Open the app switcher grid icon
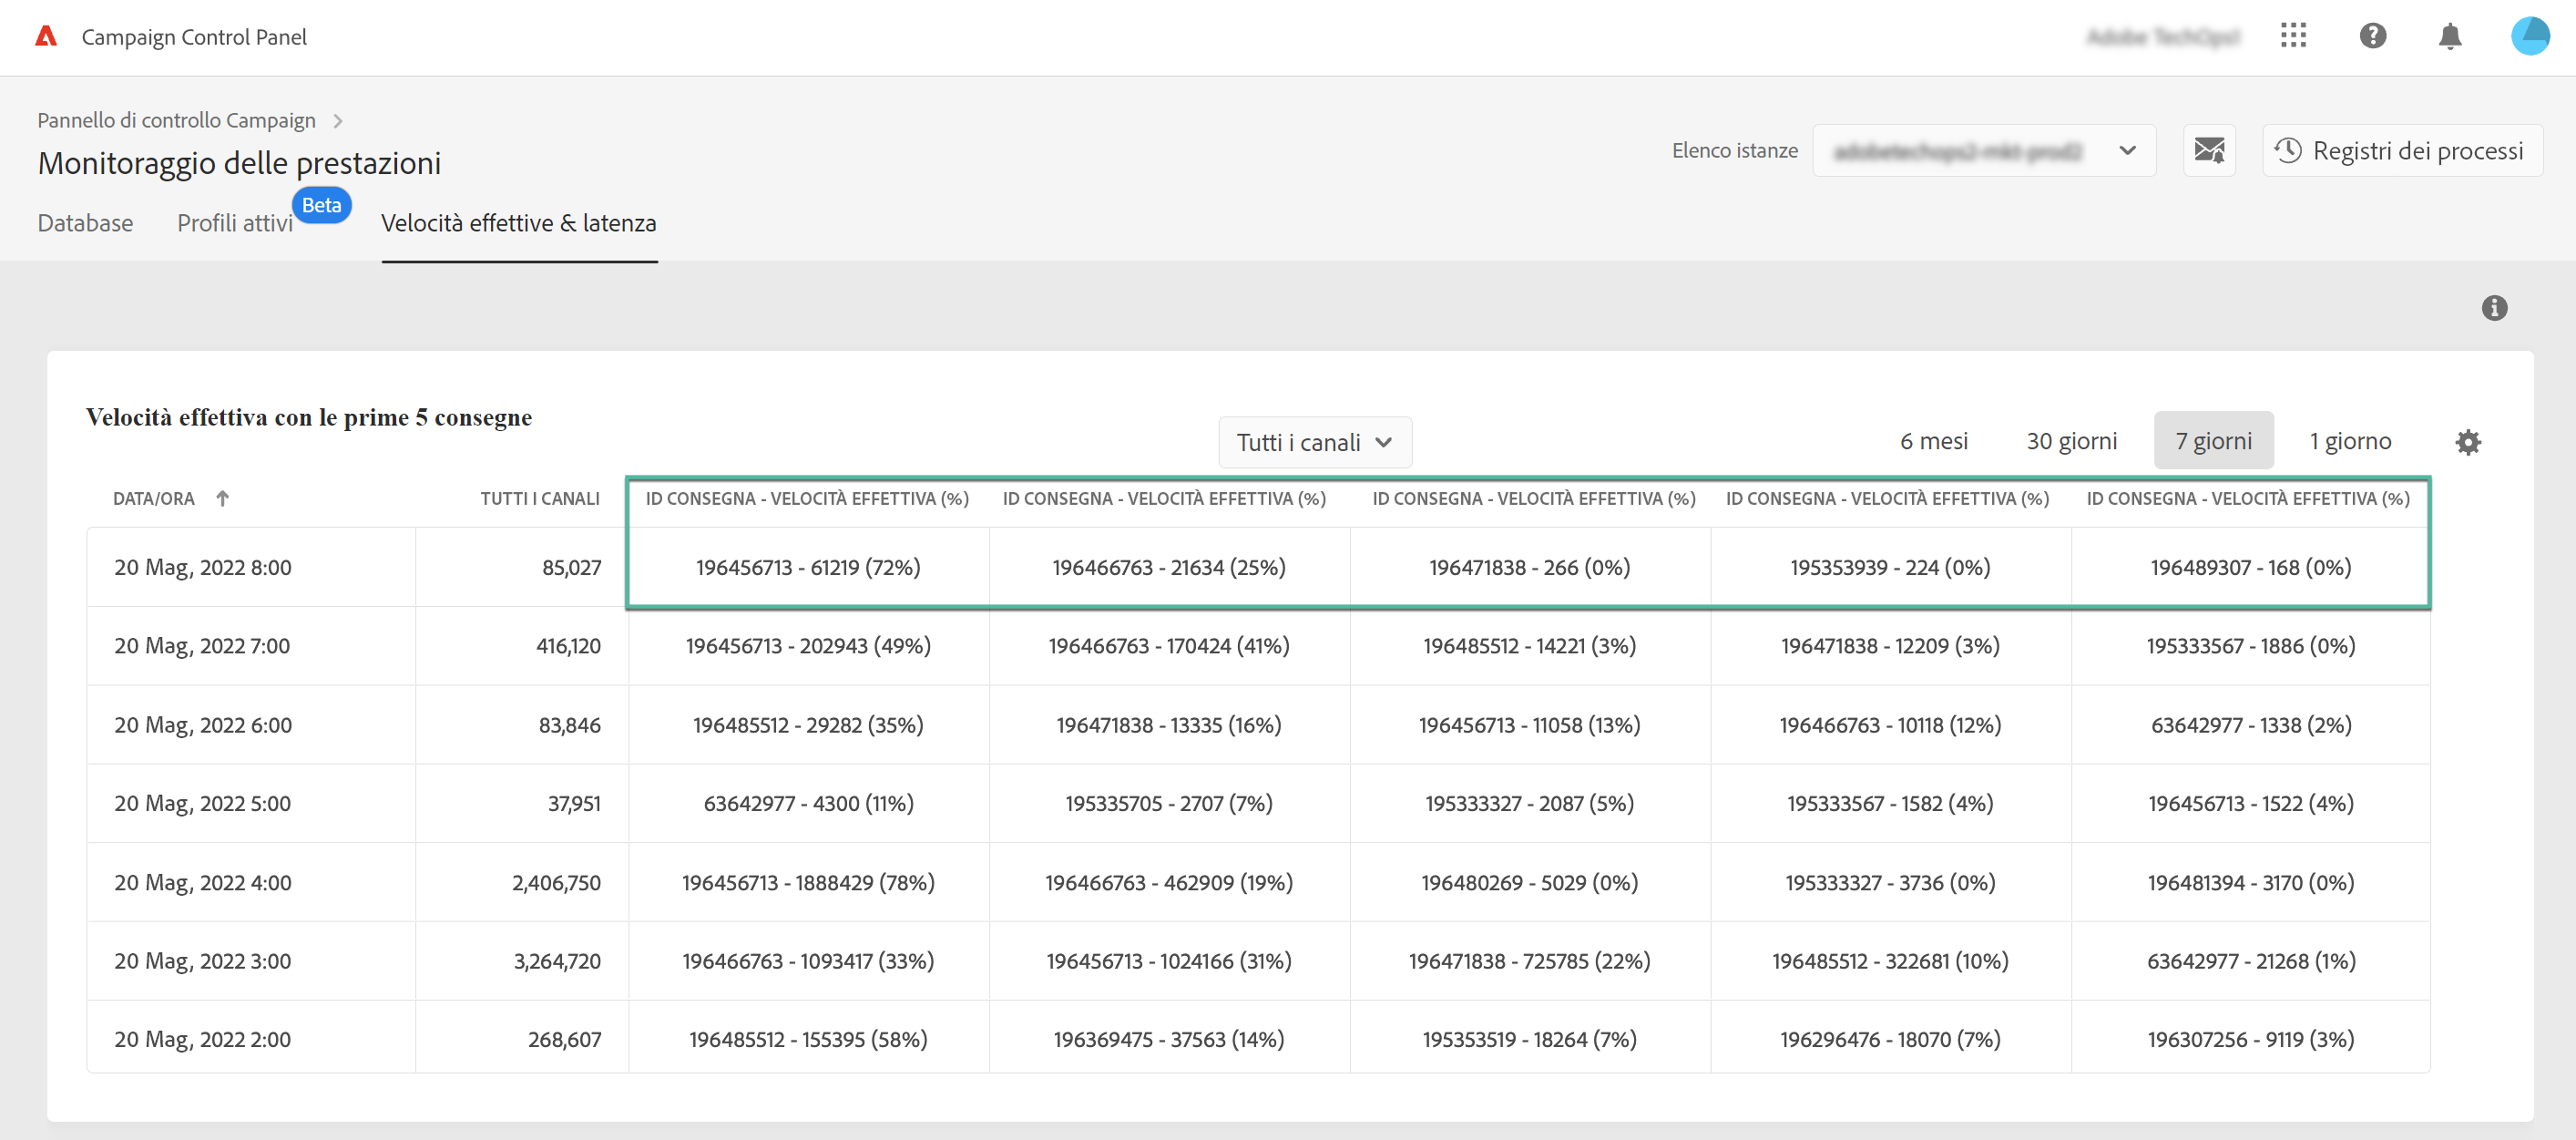The height and width of the screenshot is (1140, 2576). pyautogui.click(x=2293, y=36)
